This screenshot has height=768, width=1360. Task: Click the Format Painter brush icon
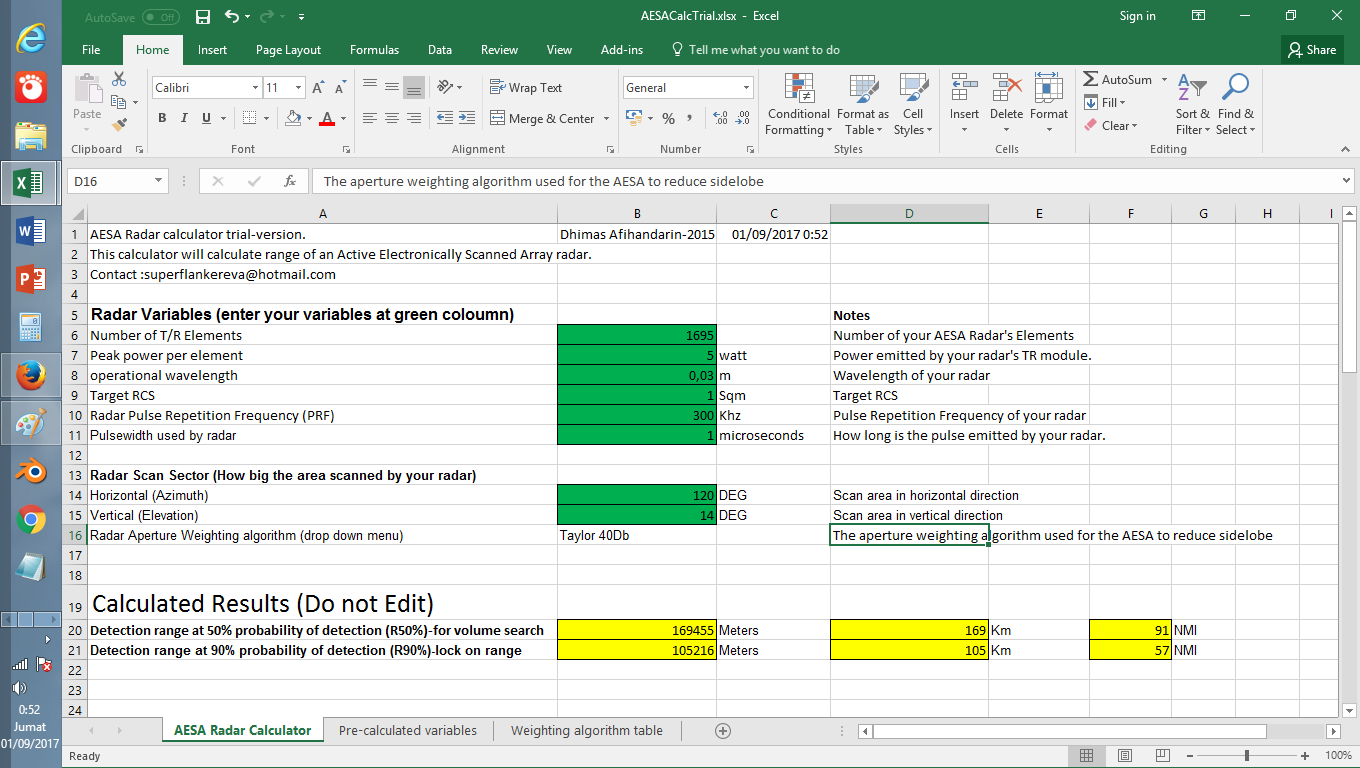click(x=119, y=125)
